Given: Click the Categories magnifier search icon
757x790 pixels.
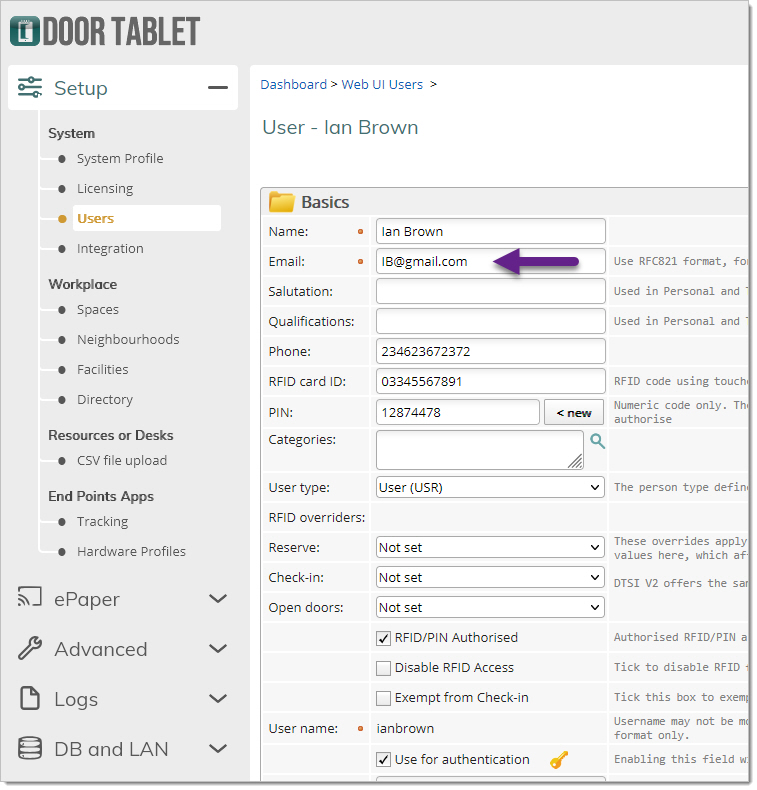Looking at the screenshot, I should coord(597,440).
